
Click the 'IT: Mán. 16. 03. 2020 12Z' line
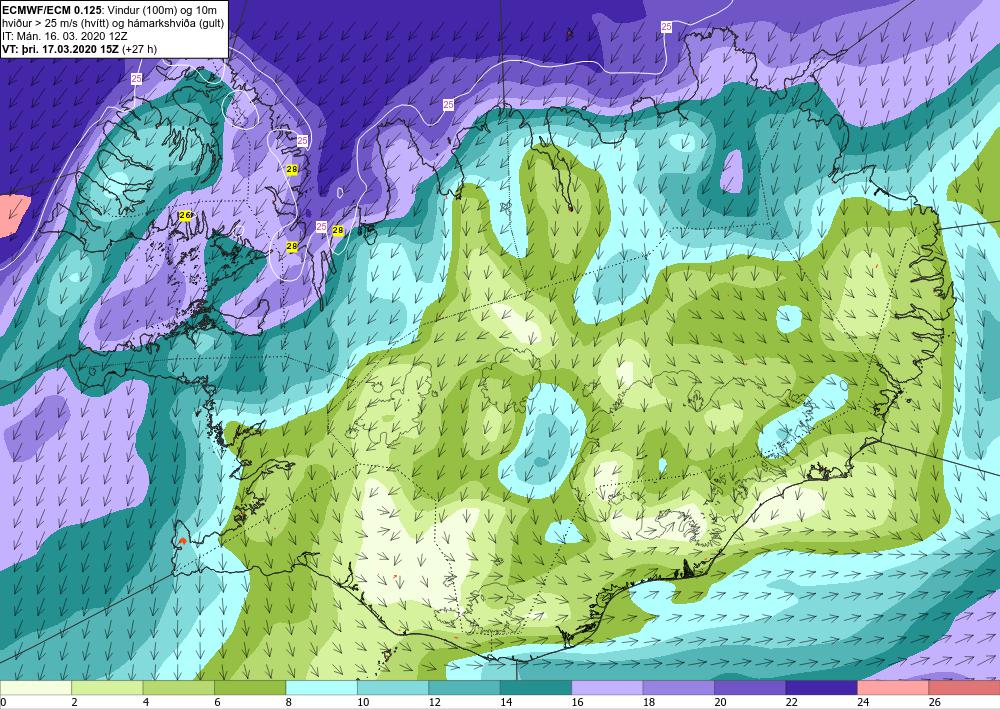(x=64, y=36)
